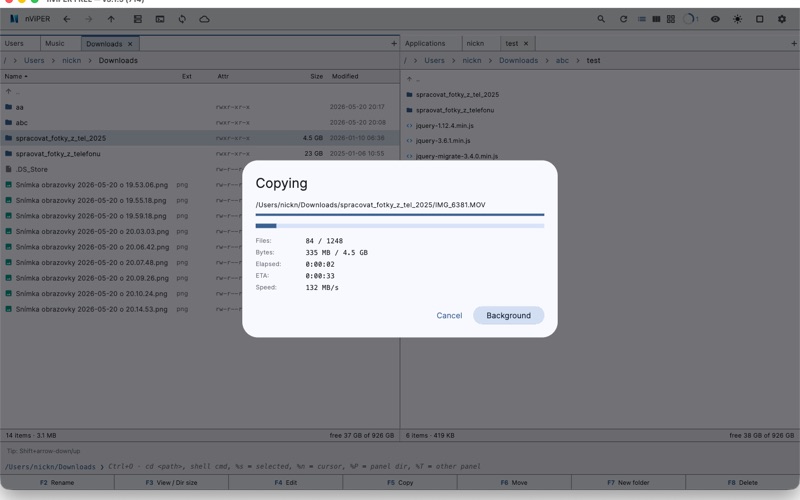Click nickn in left breadcrumb path
This screenshot has height=500, width=800.
71,60
